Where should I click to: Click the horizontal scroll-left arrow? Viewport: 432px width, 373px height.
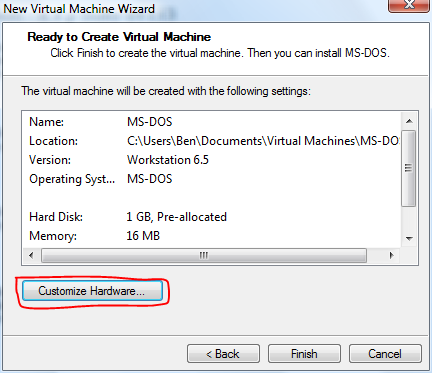pos(31,256)
